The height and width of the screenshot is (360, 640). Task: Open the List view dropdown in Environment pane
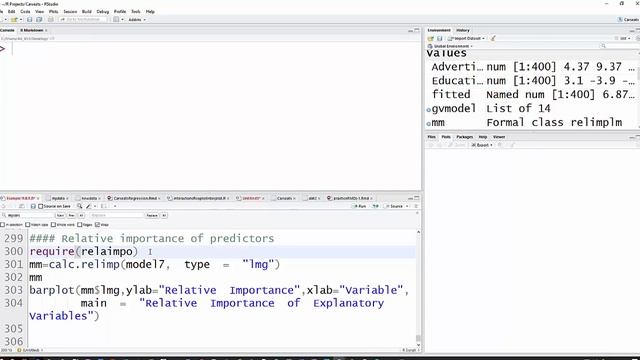(x=623, y=38)
